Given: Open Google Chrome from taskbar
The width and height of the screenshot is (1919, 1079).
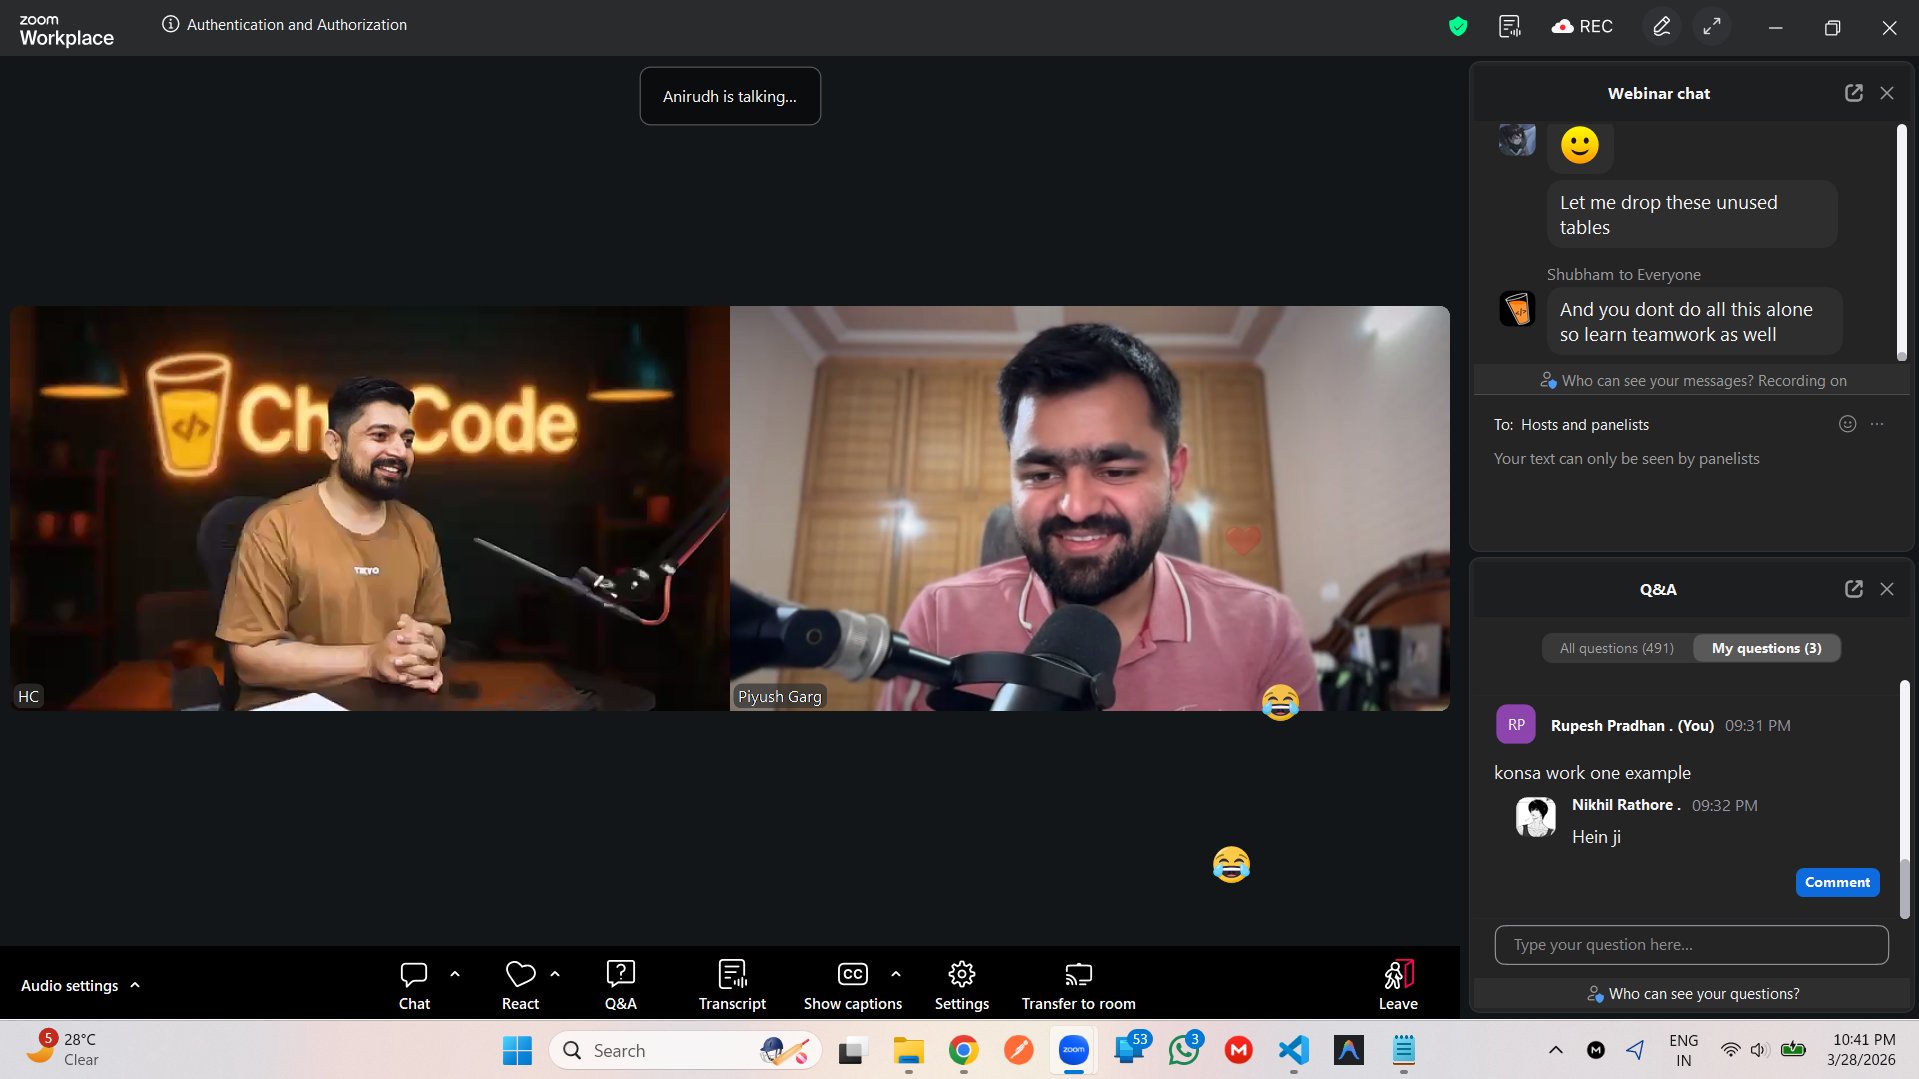Looking at the screenshot, I should tap(963, 1050).
